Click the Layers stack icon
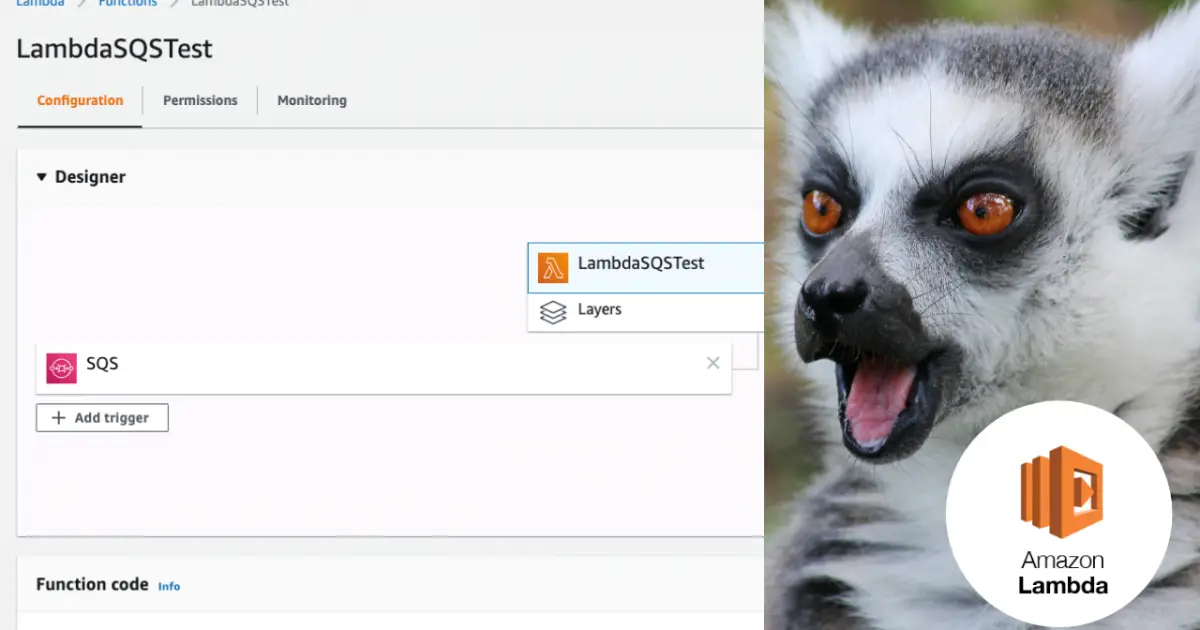Screen dimensions: 1200x630 553,312
